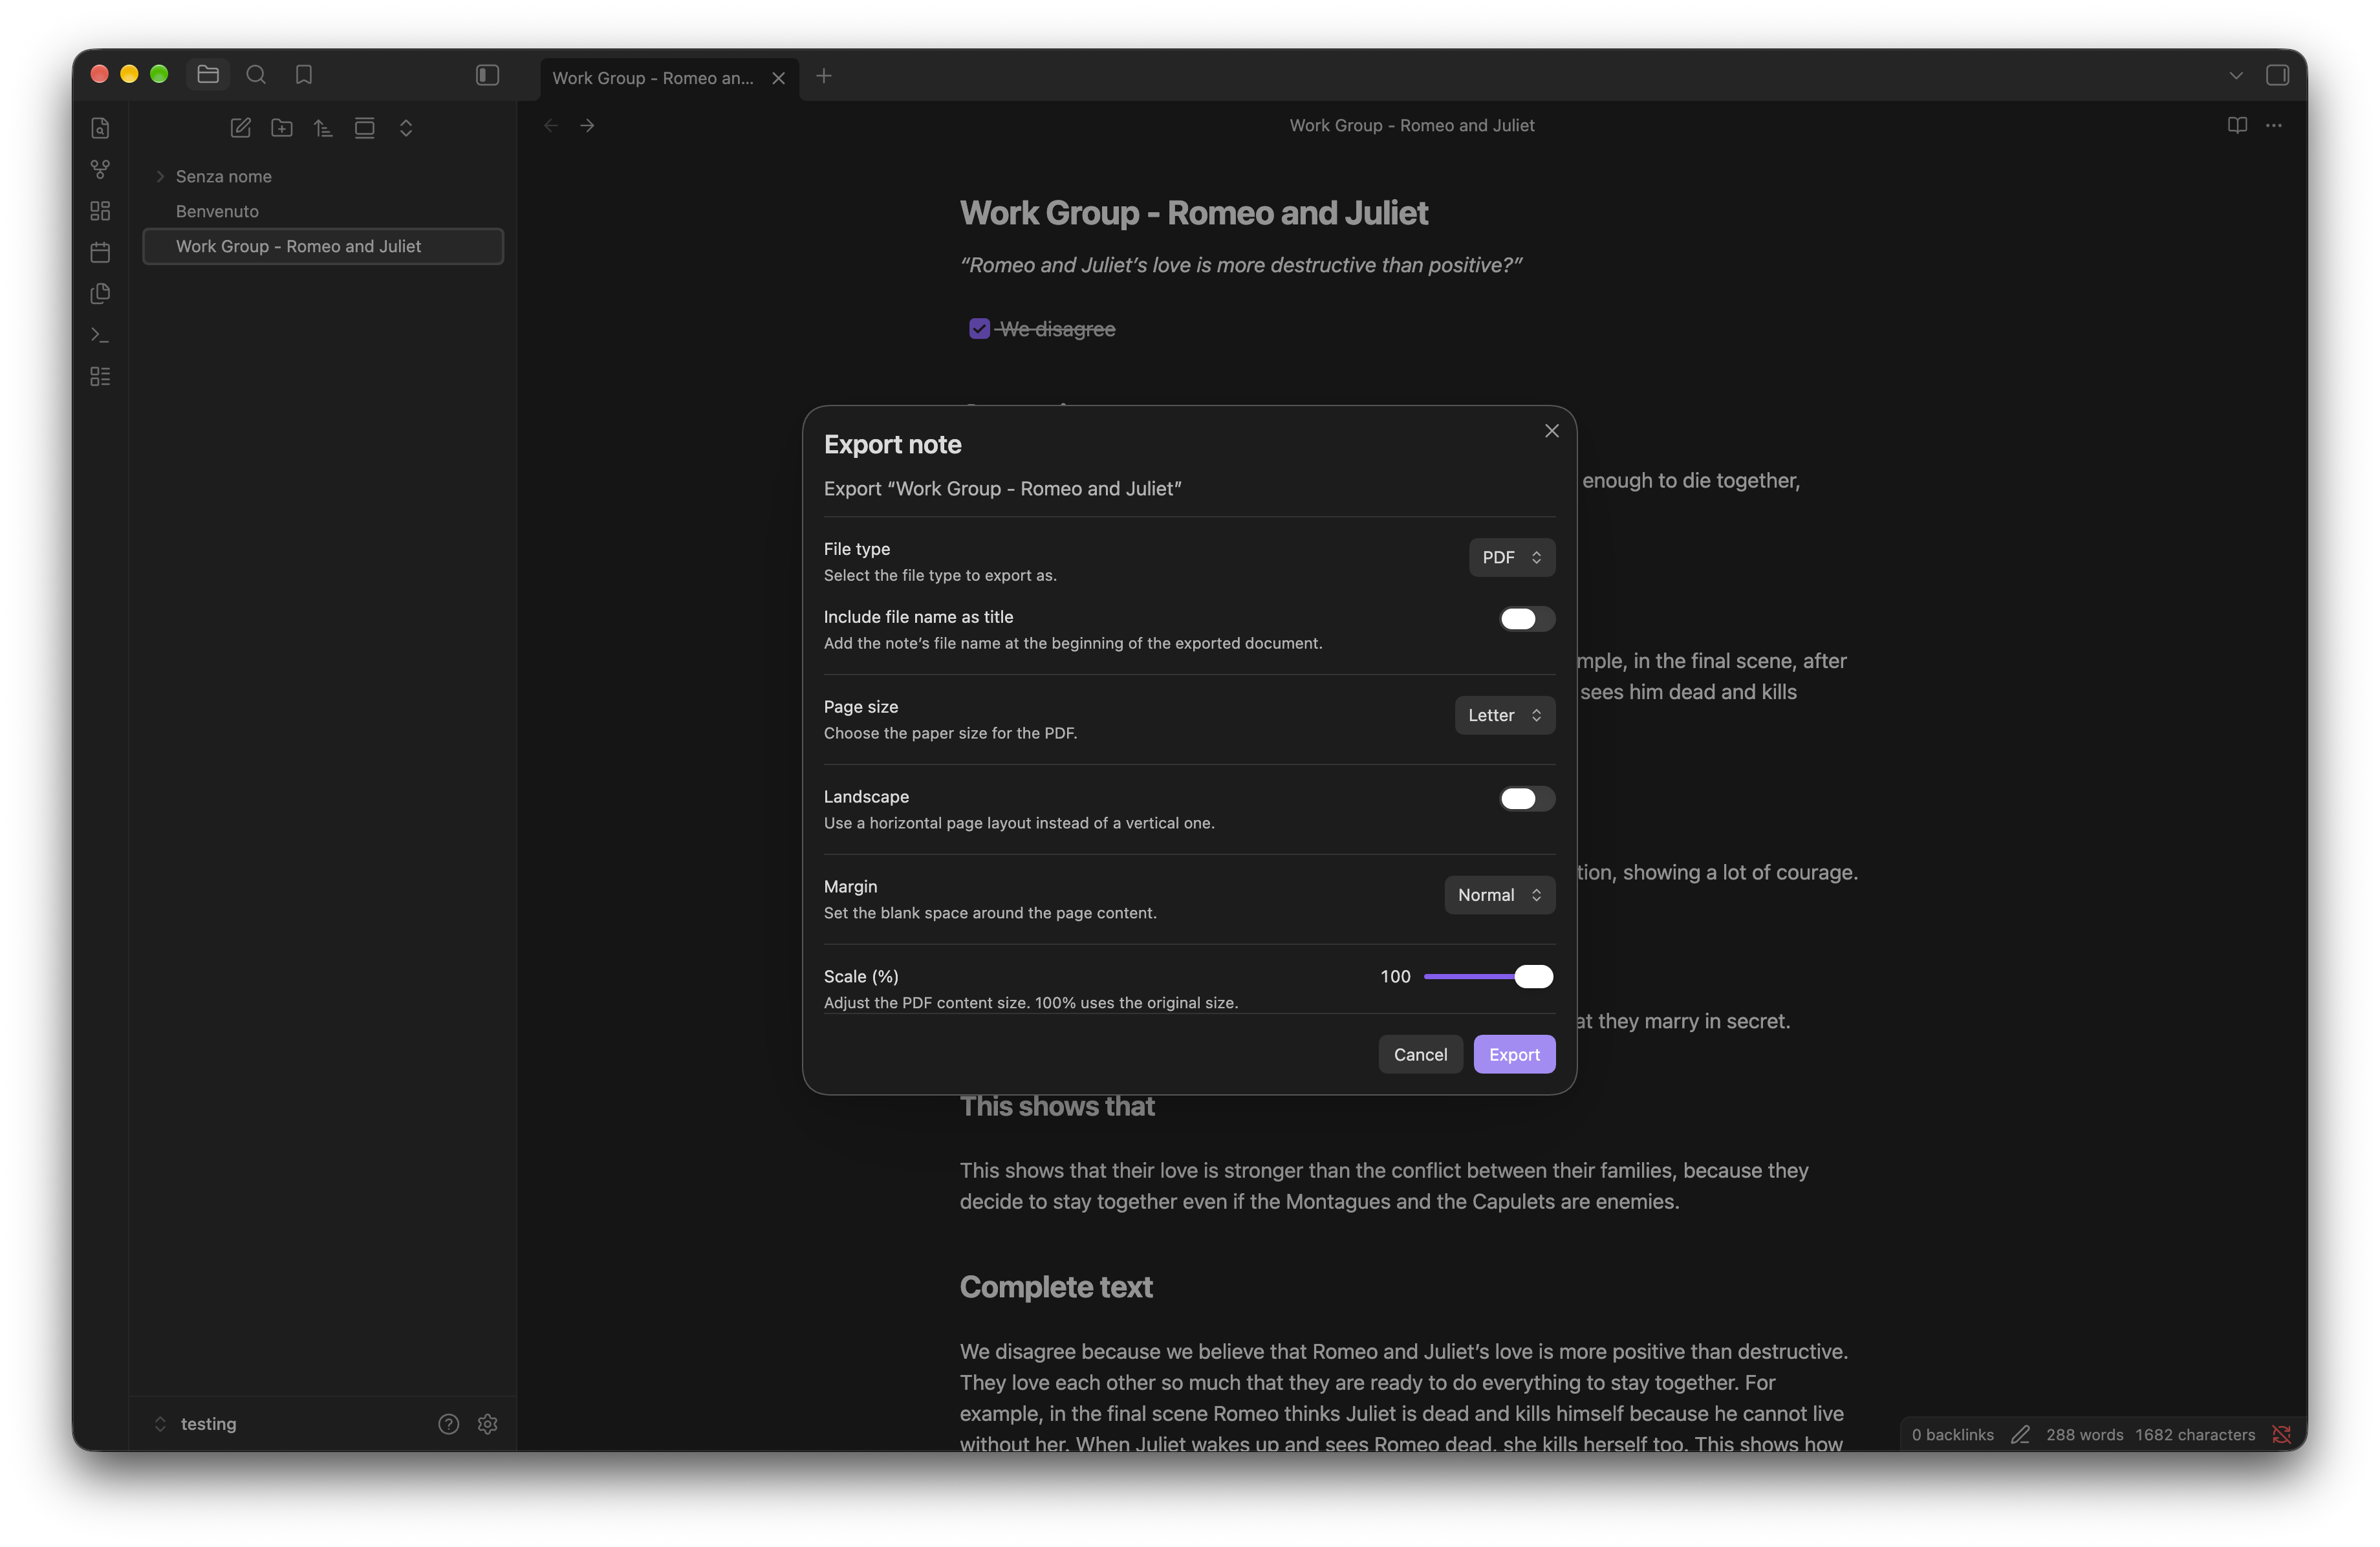This screenshot has height=1547, width=2380.
Task: Enable Include file name as title
Action: (x=1526, y=619)
